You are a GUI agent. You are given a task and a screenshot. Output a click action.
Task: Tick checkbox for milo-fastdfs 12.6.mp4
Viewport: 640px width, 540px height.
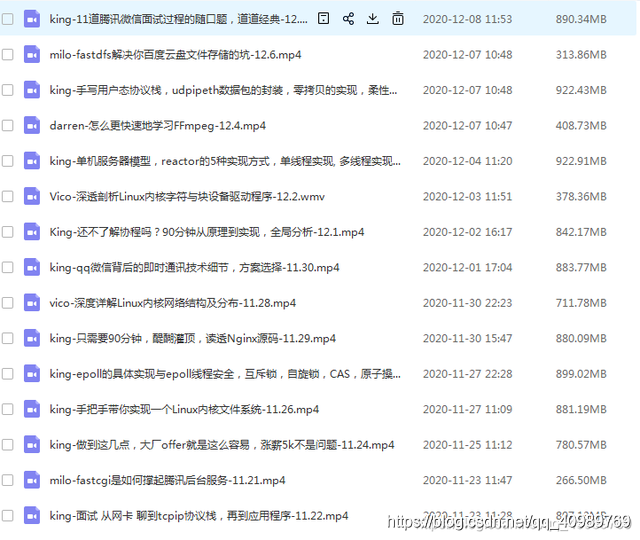coord(7,54)
